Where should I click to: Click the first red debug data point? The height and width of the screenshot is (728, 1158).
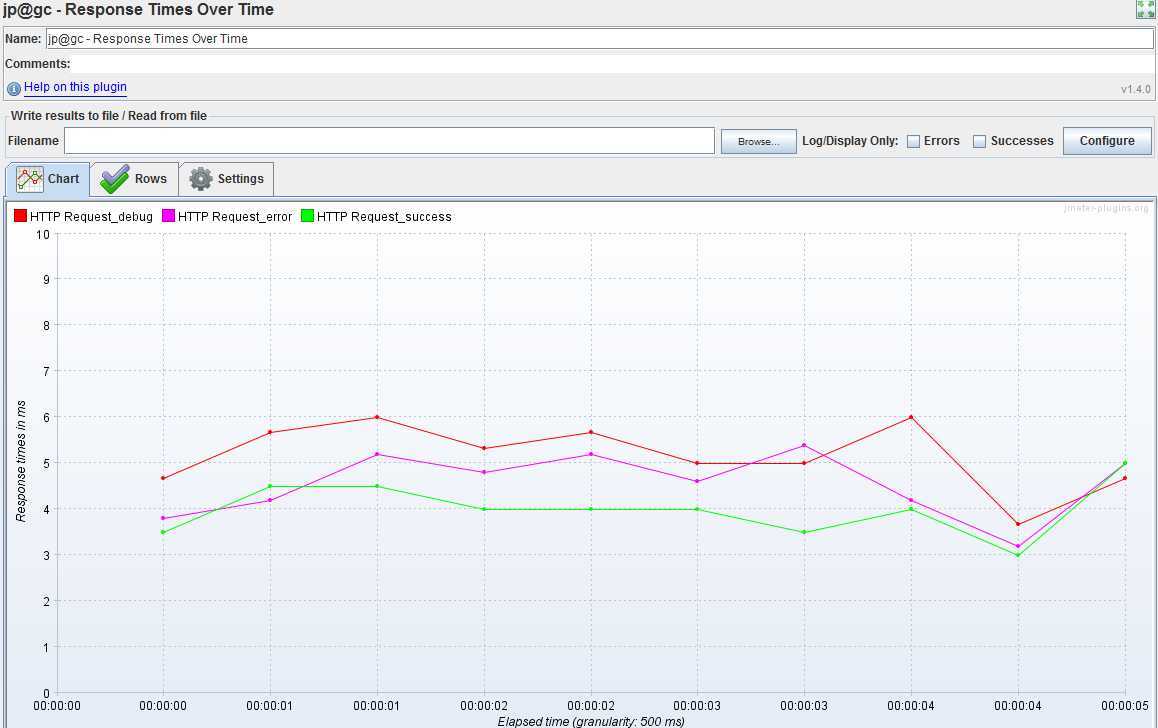click(x=163, y=478)
